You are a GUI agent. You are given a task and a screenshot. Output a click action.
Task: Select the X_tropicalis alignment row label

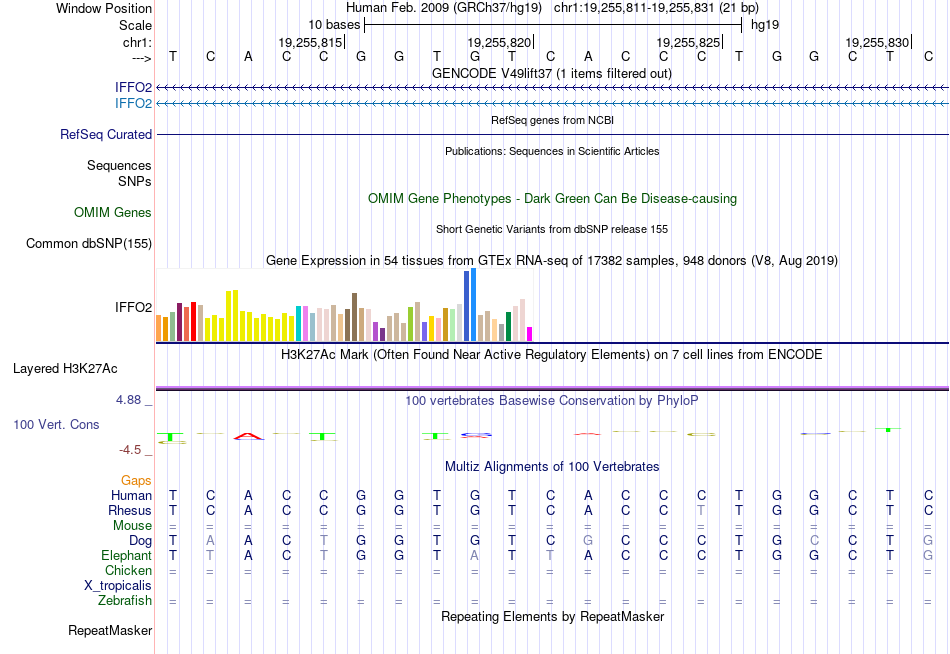coord(118,586)
